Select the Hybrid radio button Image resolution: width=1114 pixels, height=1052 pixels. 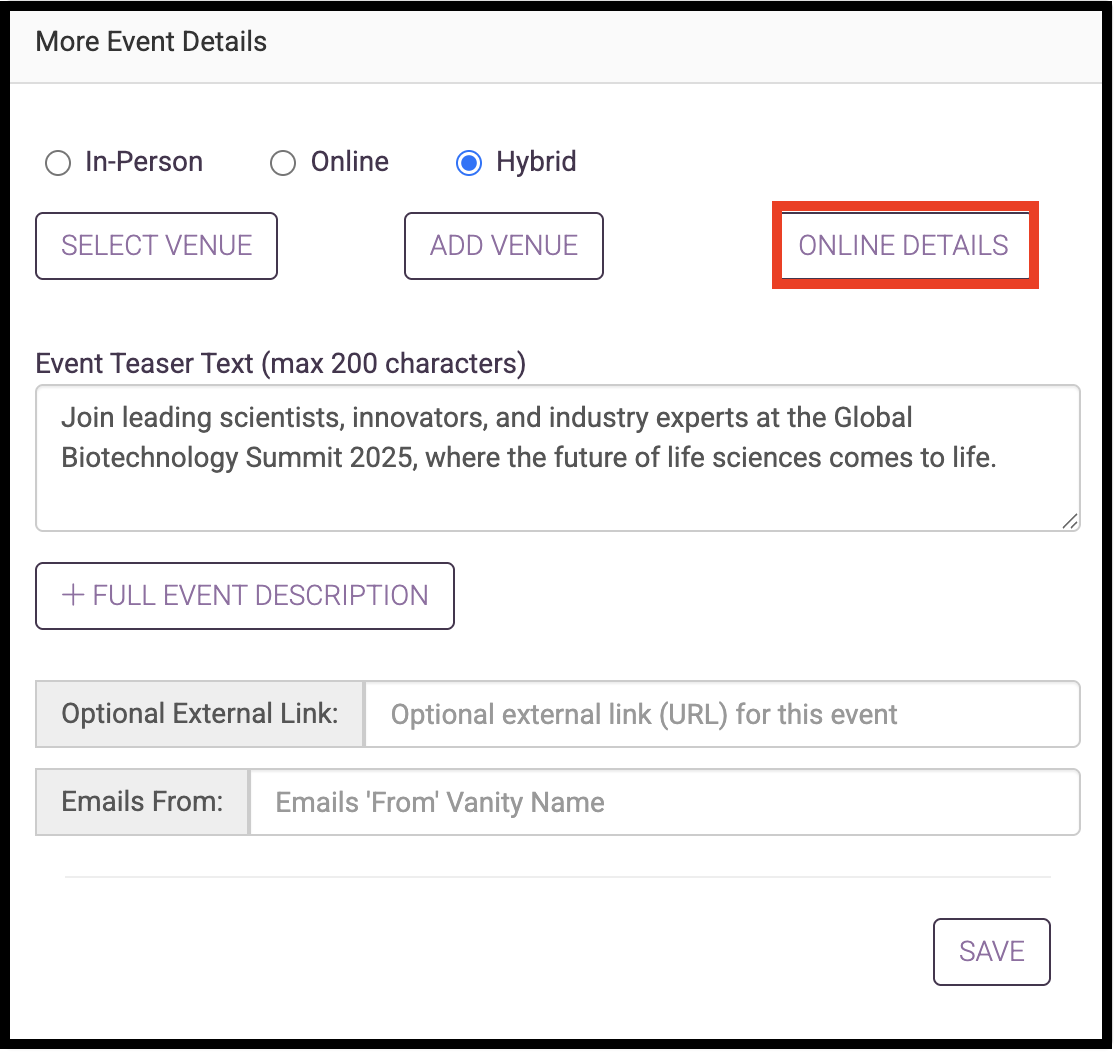[x=469, y=163]
